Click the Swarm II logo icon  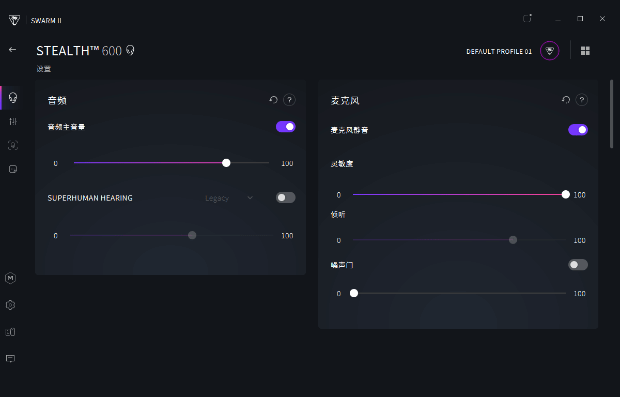click(14, 20)
